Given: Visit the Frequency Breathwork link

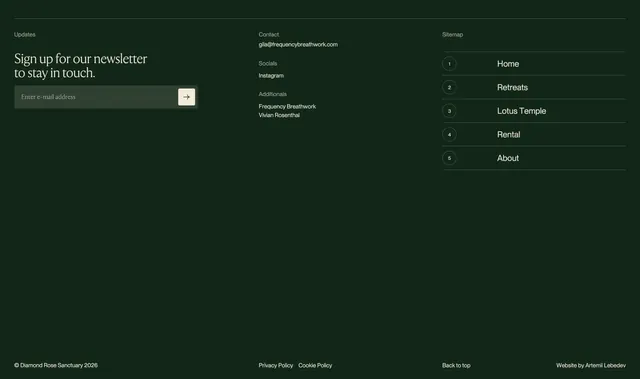Looking at the screenshot, I should (x=287, y=106).
